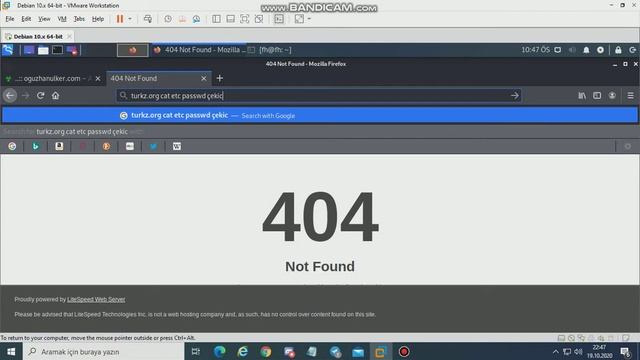Image resolution: width=640 pixels, height=360 pixels.
Task: Open the VMware console view
Action: click(279, 19)
